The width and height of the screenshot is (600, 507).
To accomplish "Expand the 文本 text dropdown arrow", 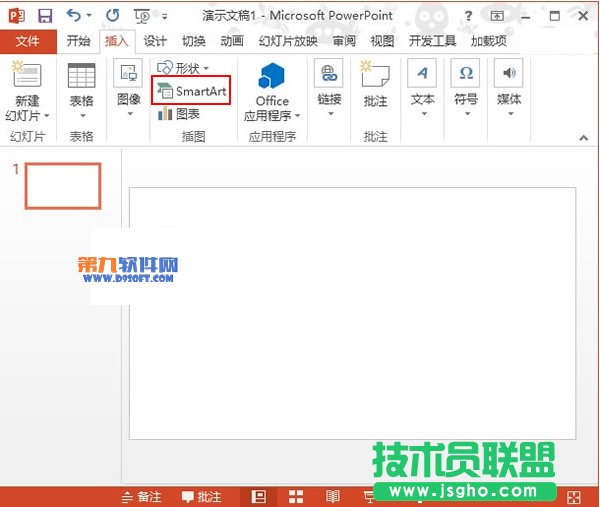I will click(x=424, y=114).
